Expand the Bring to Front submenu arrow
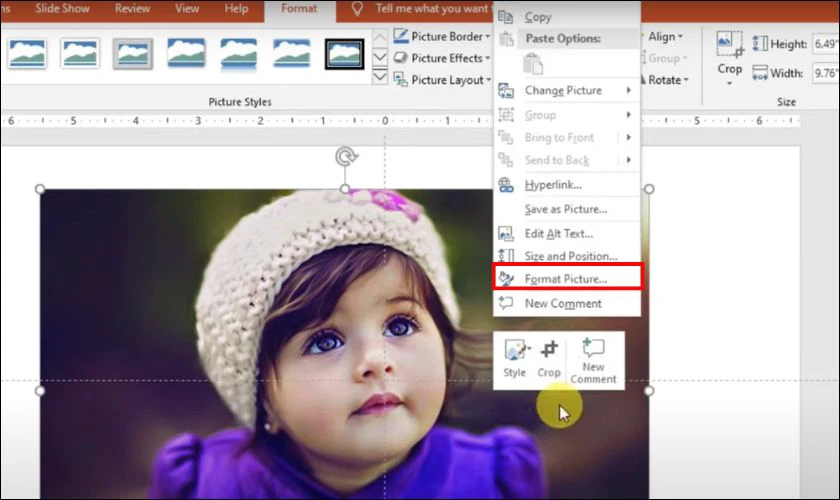The height and width of the screenshot is (500, 840). (629, 138)
